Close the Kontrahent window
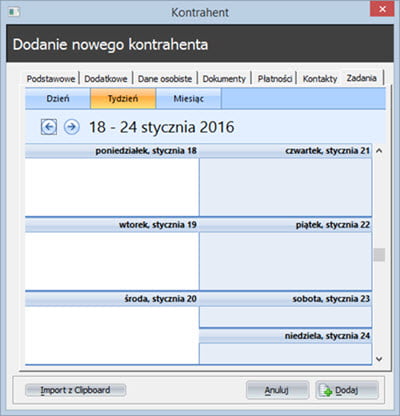The width and height of the screenshot is (400, 416). (382, 9)
